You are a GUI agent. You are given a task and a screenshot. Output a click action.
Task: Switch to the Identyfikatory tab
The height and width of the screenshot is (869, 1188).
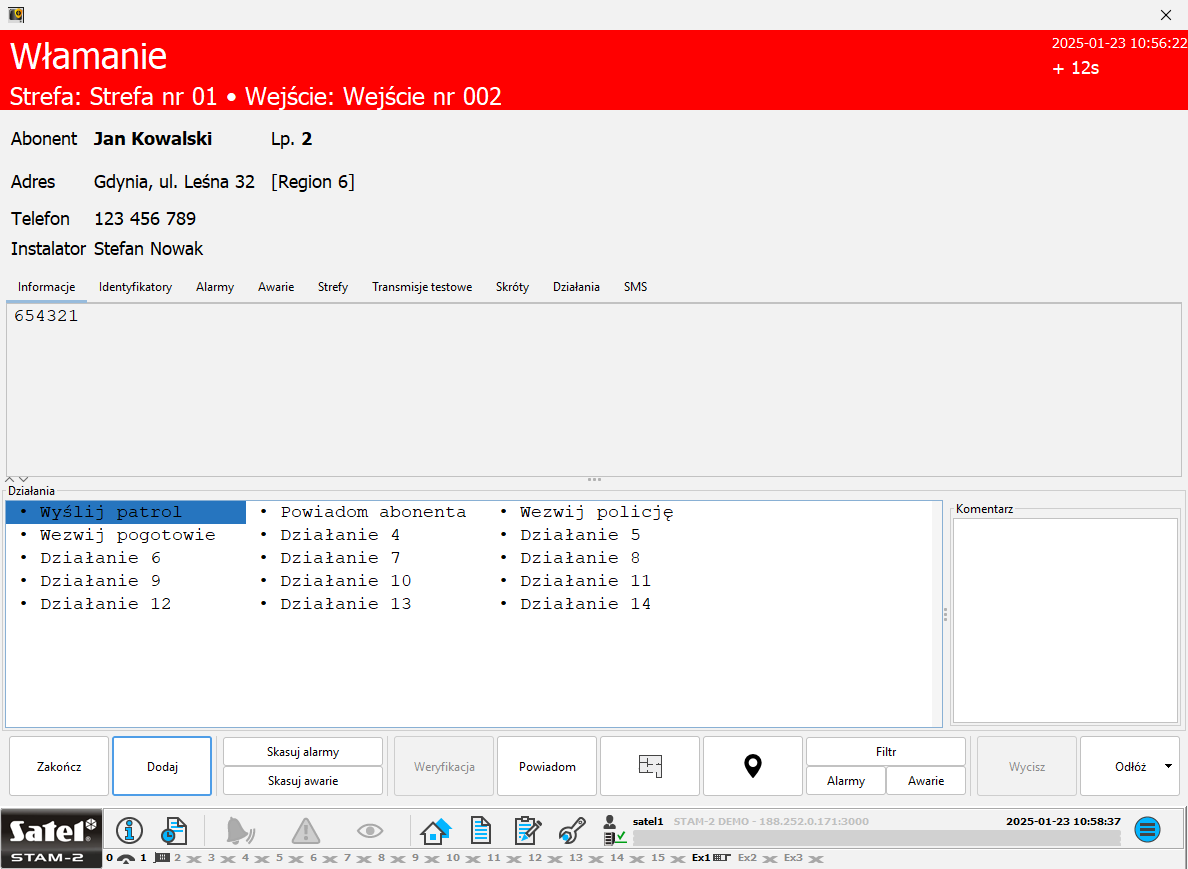[x=135, y=287]
